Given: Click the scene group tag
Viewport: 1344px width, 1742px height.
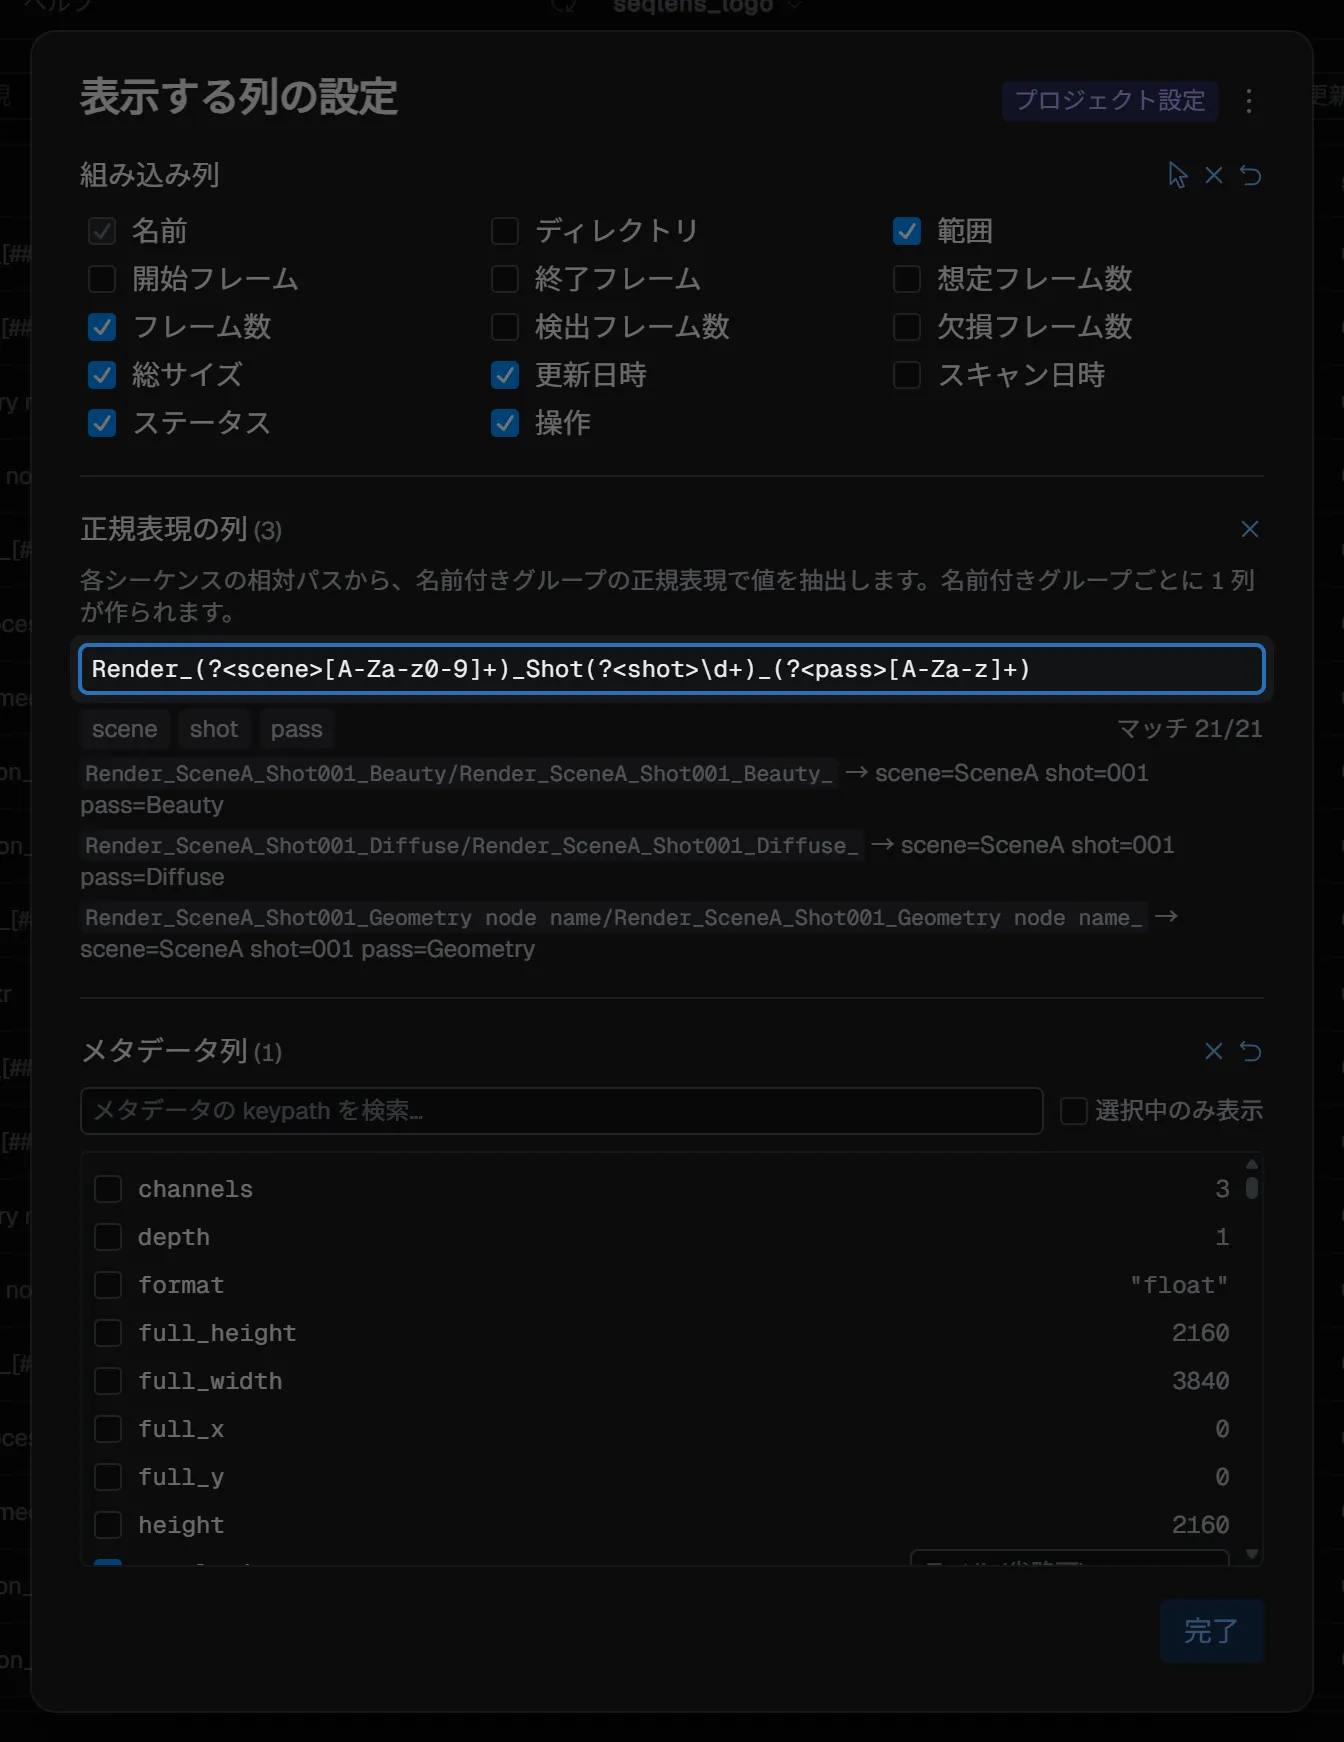Looking at the screenshot, I should (x=125, y=729).
